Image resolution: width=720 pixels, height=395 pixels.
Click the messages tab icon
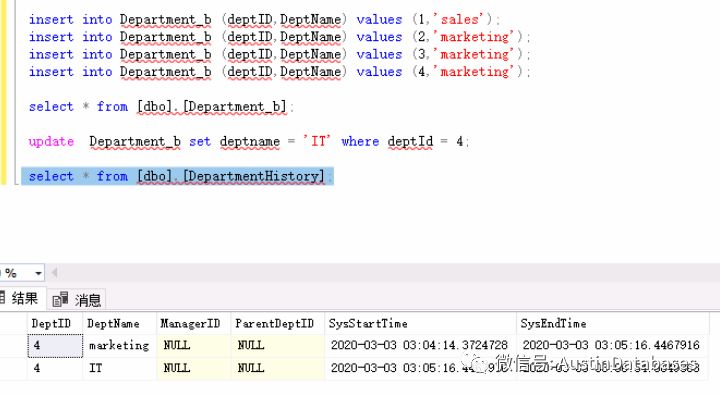60,300
